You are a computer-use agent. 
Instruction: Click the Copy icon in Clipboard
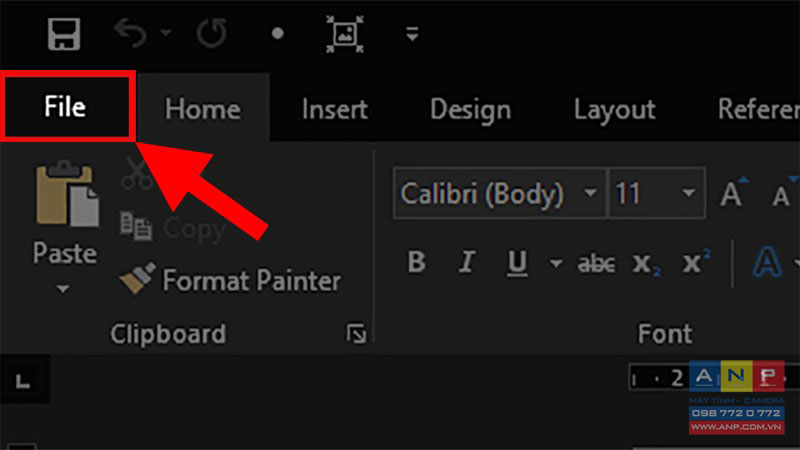click(x=136, y=226)
